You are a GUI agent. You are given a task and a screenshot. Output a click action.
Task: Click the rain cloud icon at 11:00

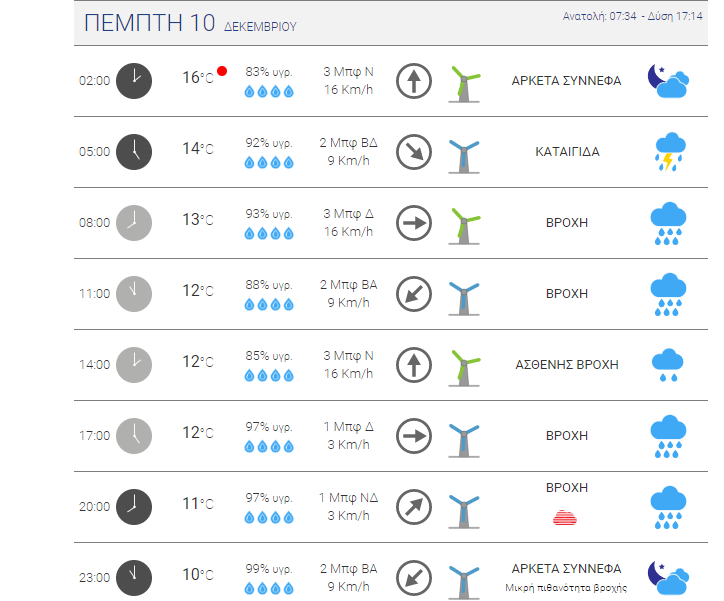click(668, 294)
